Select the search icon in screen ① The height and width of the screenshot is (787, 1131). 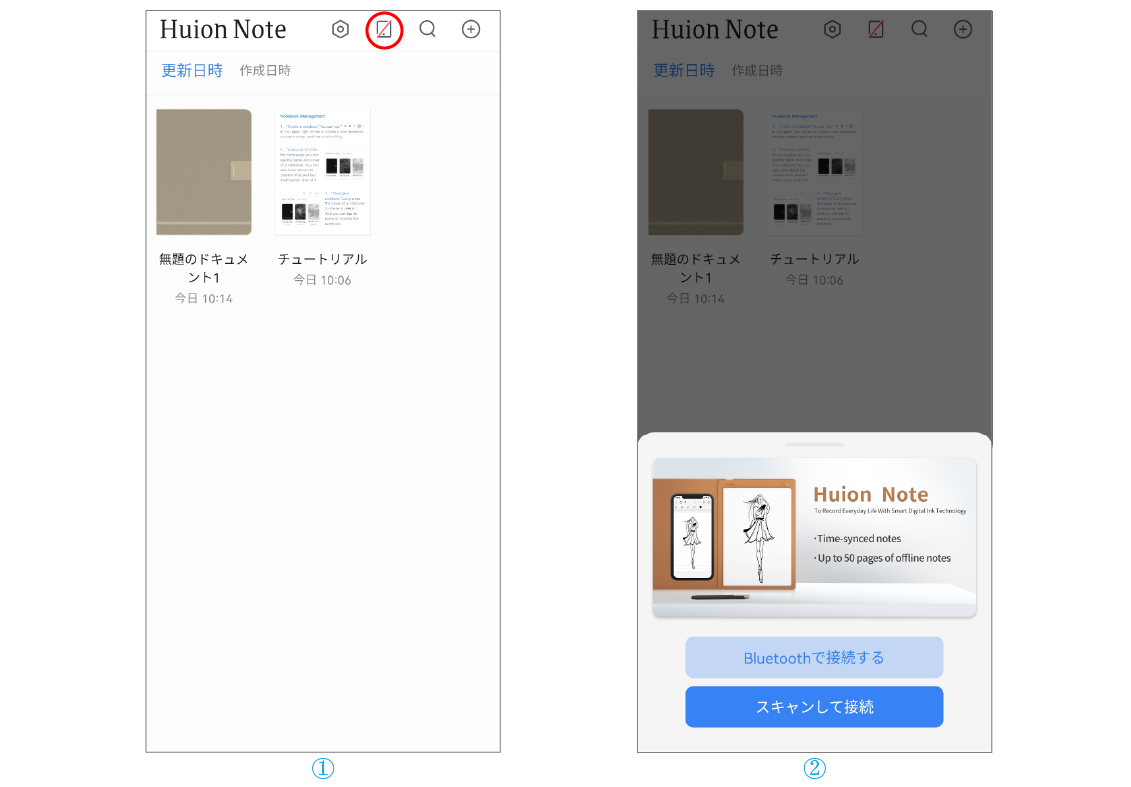point(427,29)
